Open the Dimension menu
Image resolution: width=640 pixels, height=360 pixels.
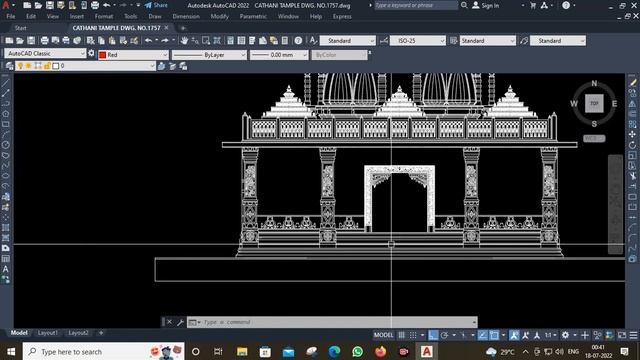click(186, 16)
